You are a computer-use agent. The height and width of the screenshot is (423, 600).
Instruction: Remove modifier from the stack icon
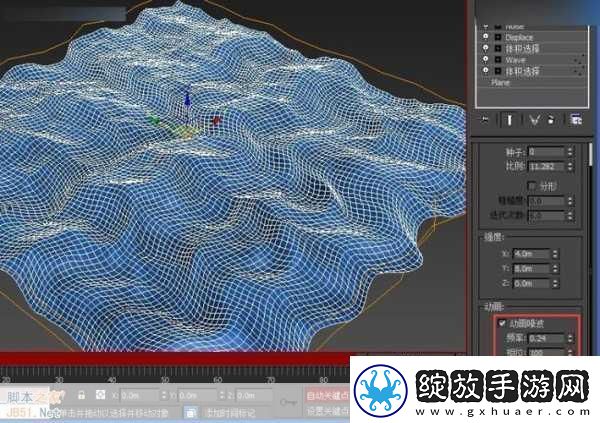(551, 120)
